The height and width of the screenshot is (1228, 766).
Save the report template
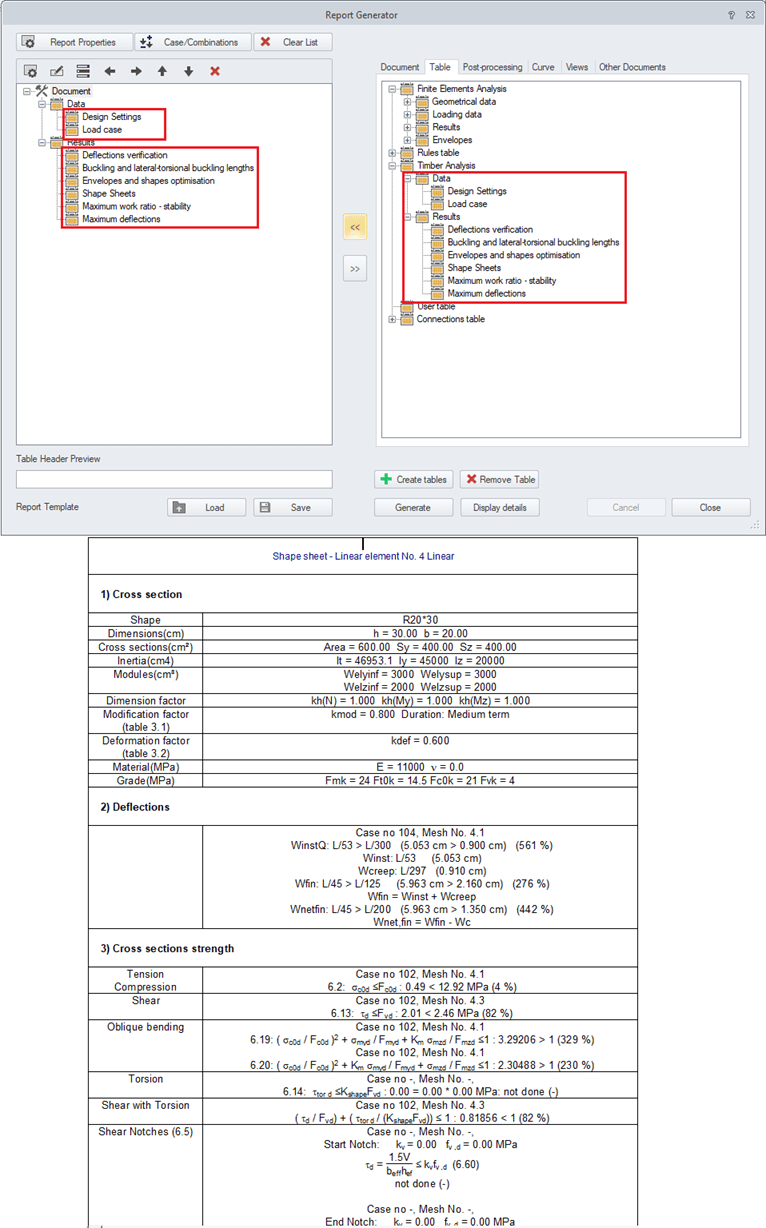pos(293,507)
